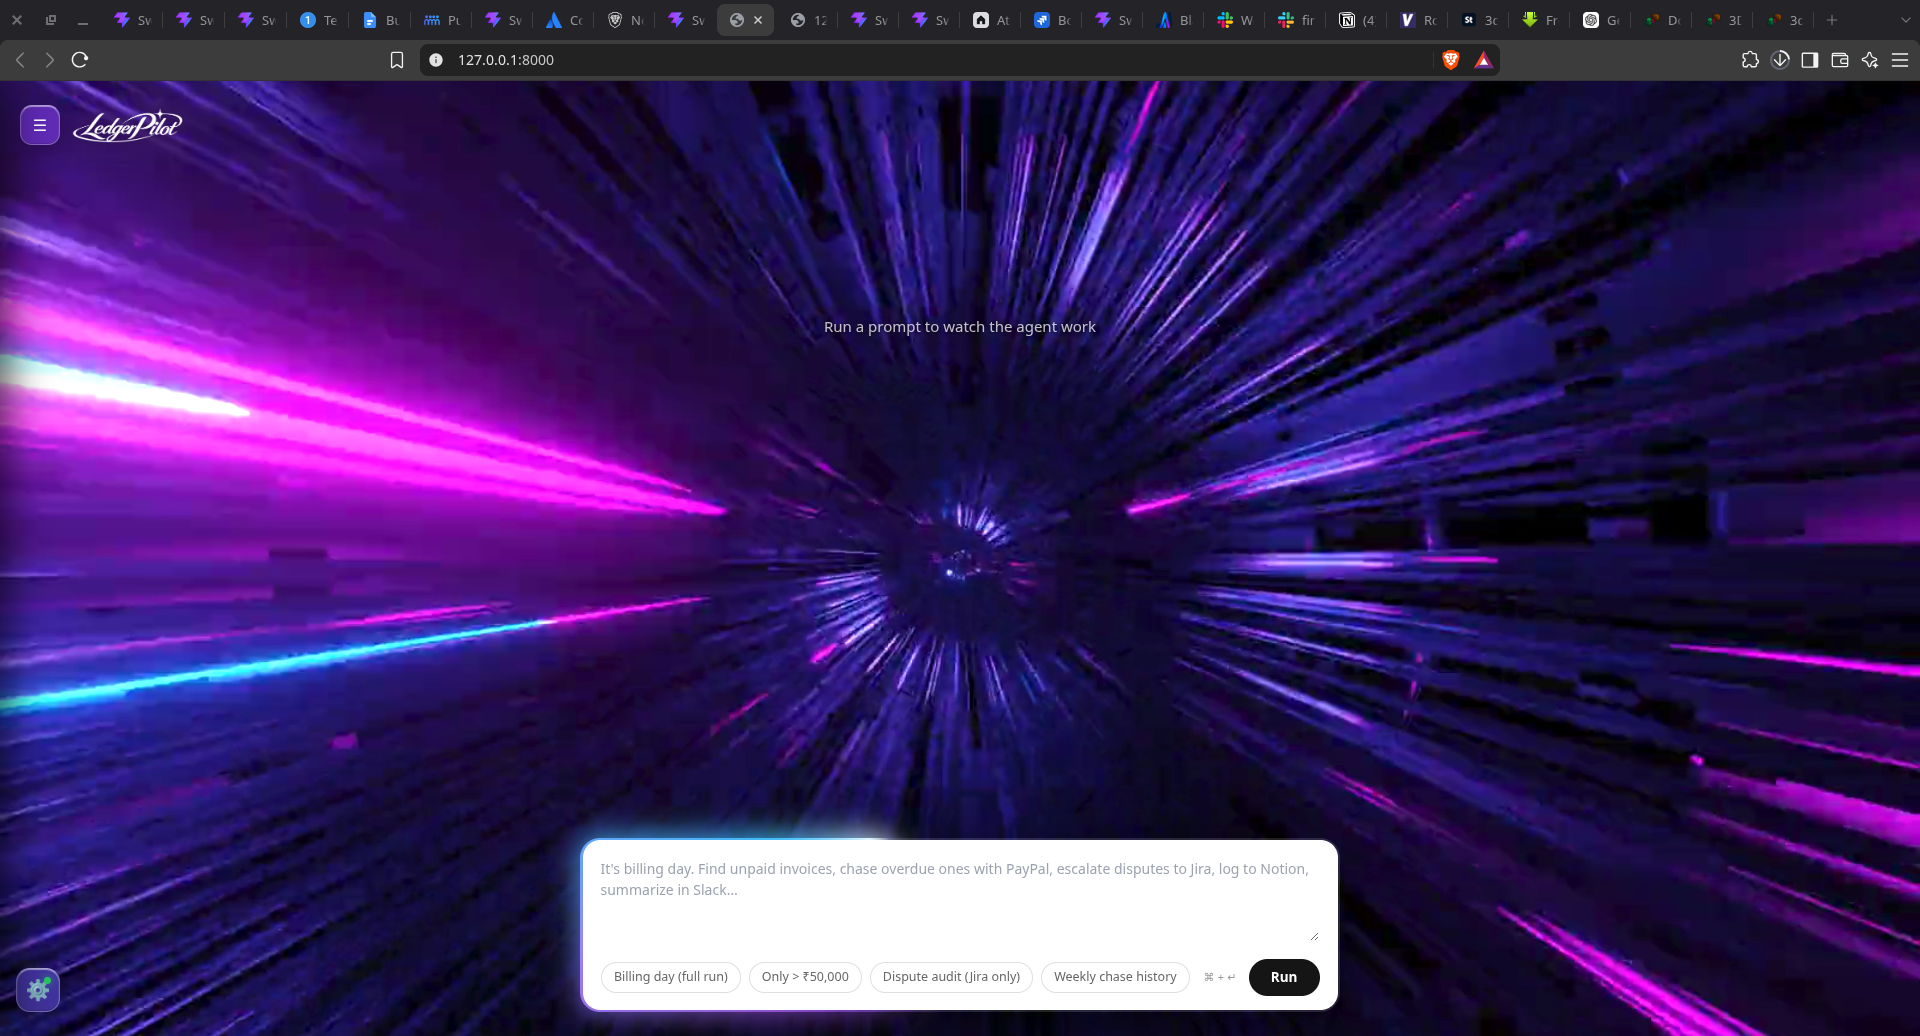
Task: Switch to the Jira tab labeled Bc
Action: click(1052, 20)
